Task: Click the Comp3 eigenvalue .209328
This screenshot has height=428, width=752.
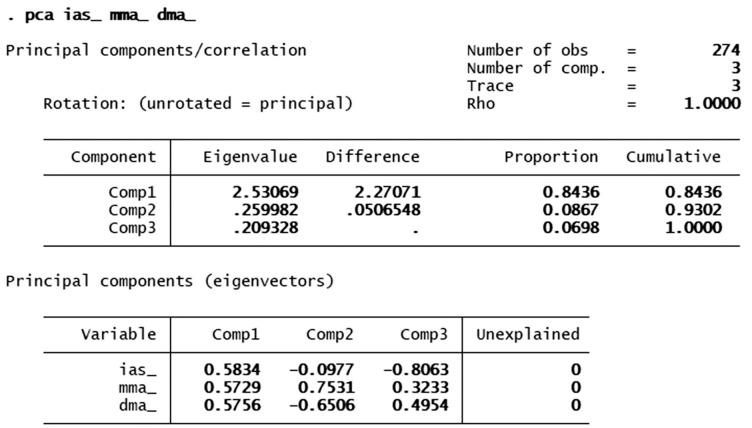Action: (265, 227)
